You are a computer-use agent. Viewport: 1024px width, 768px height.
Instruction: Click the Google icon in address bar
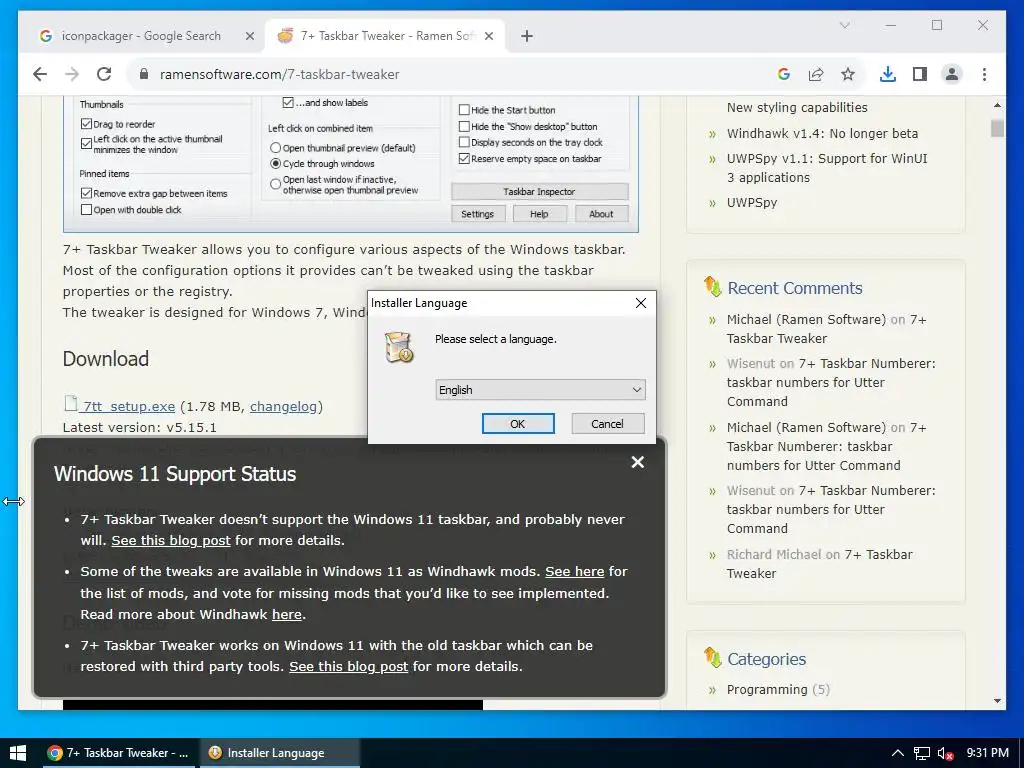coord(784,74)
